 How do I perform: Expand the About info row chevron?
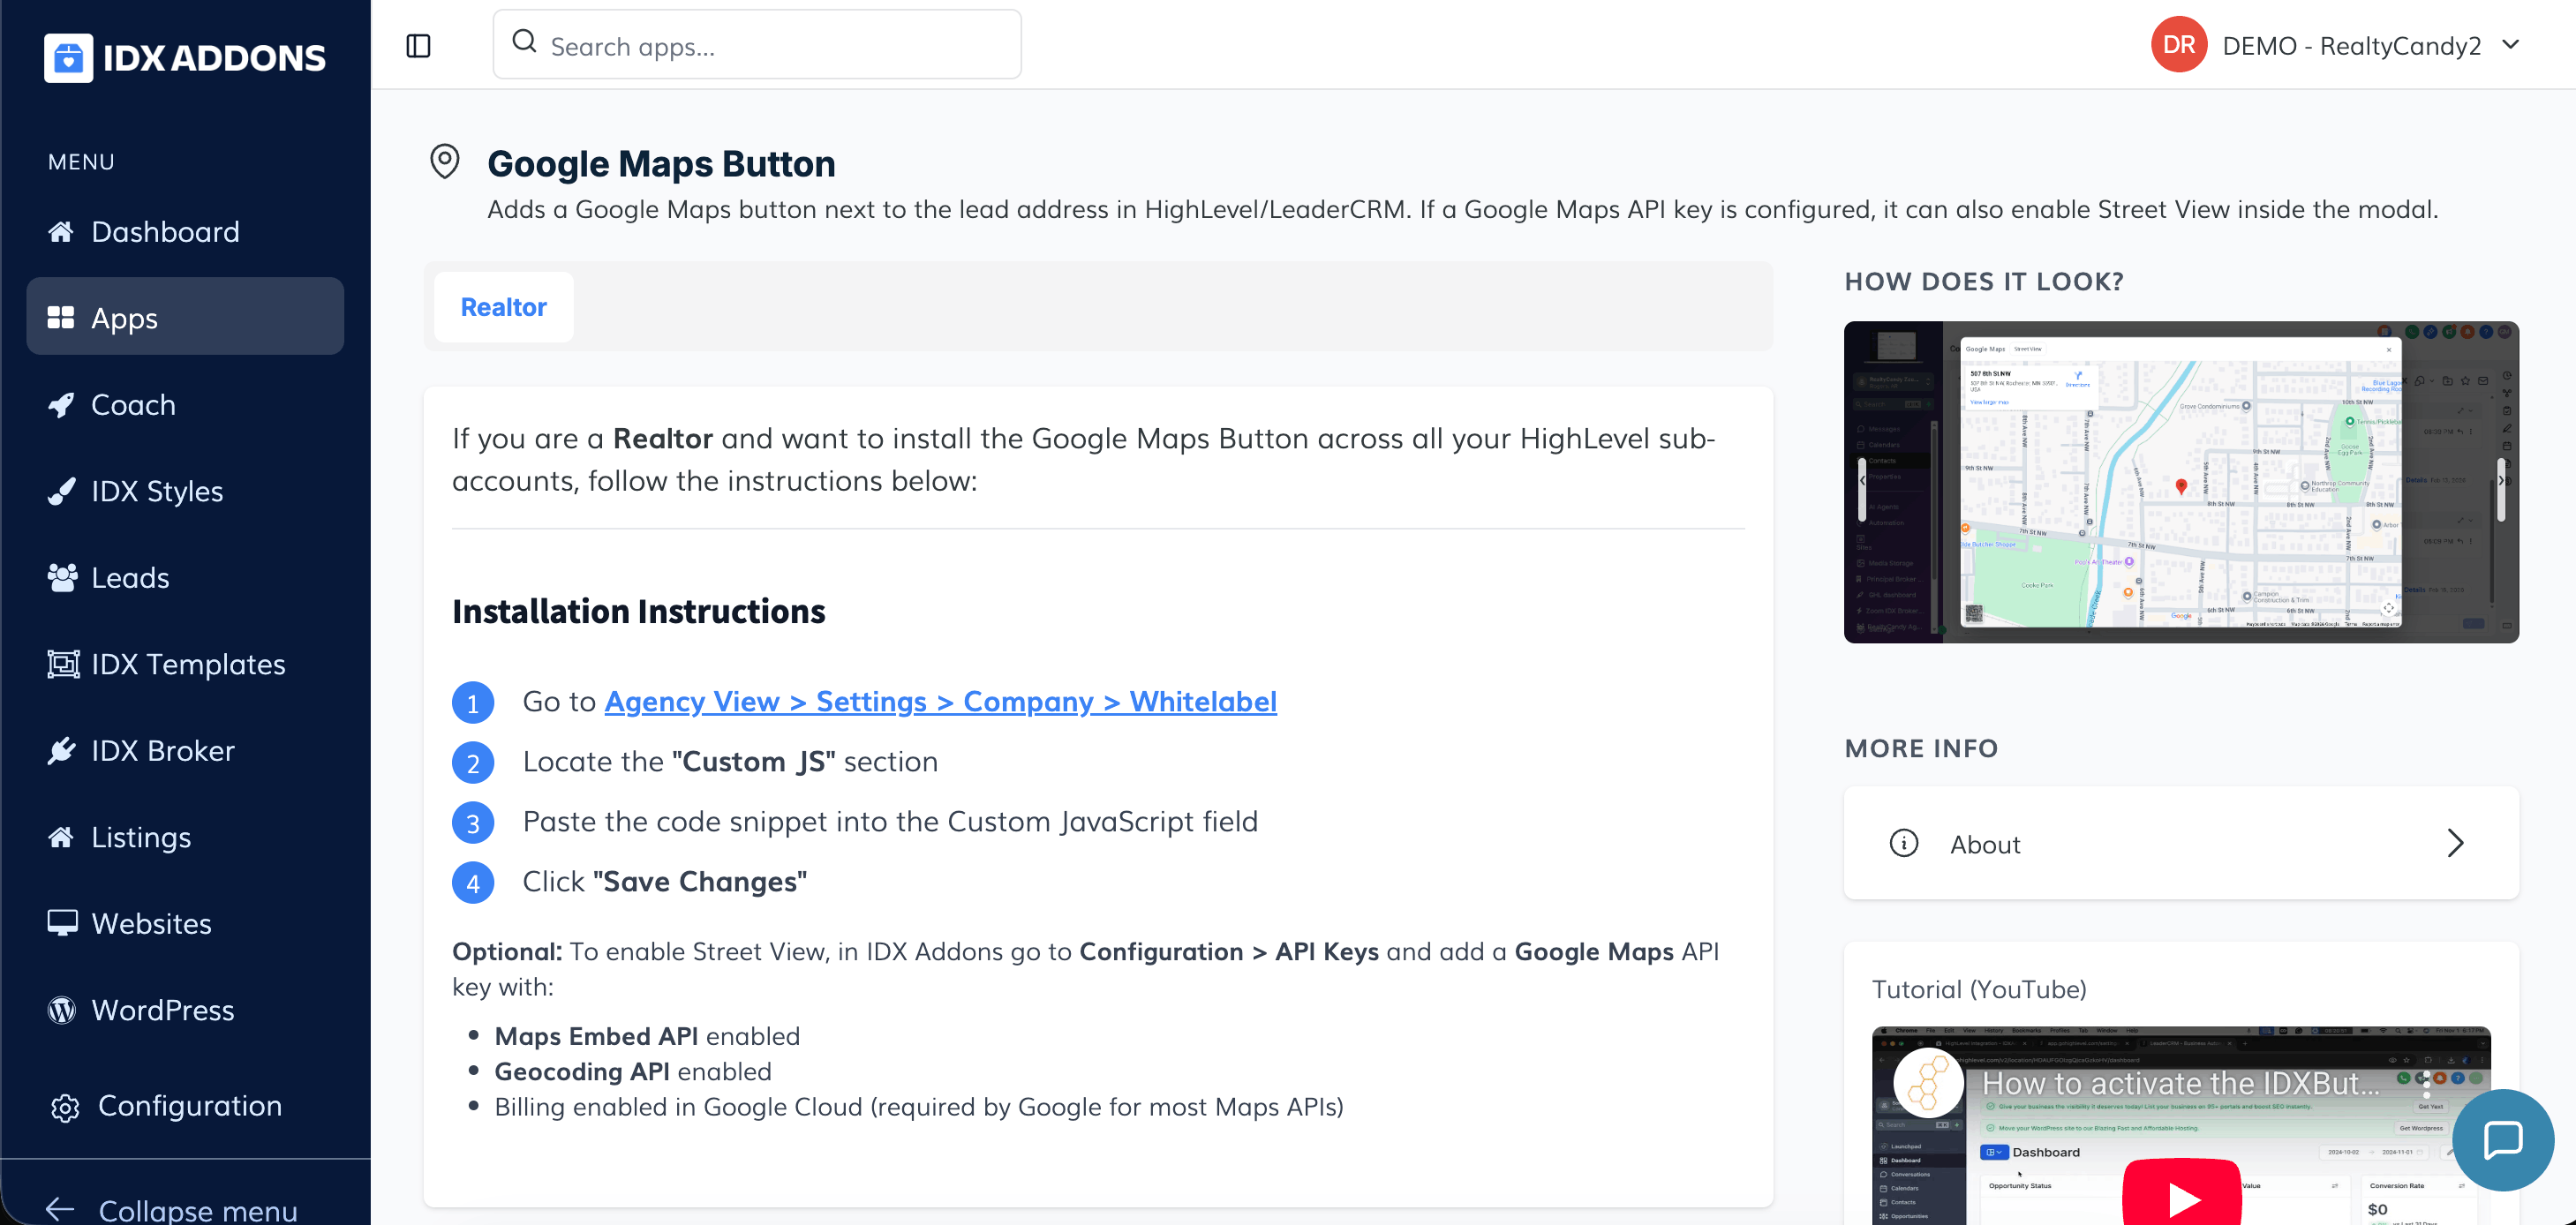coord(2455,843)
